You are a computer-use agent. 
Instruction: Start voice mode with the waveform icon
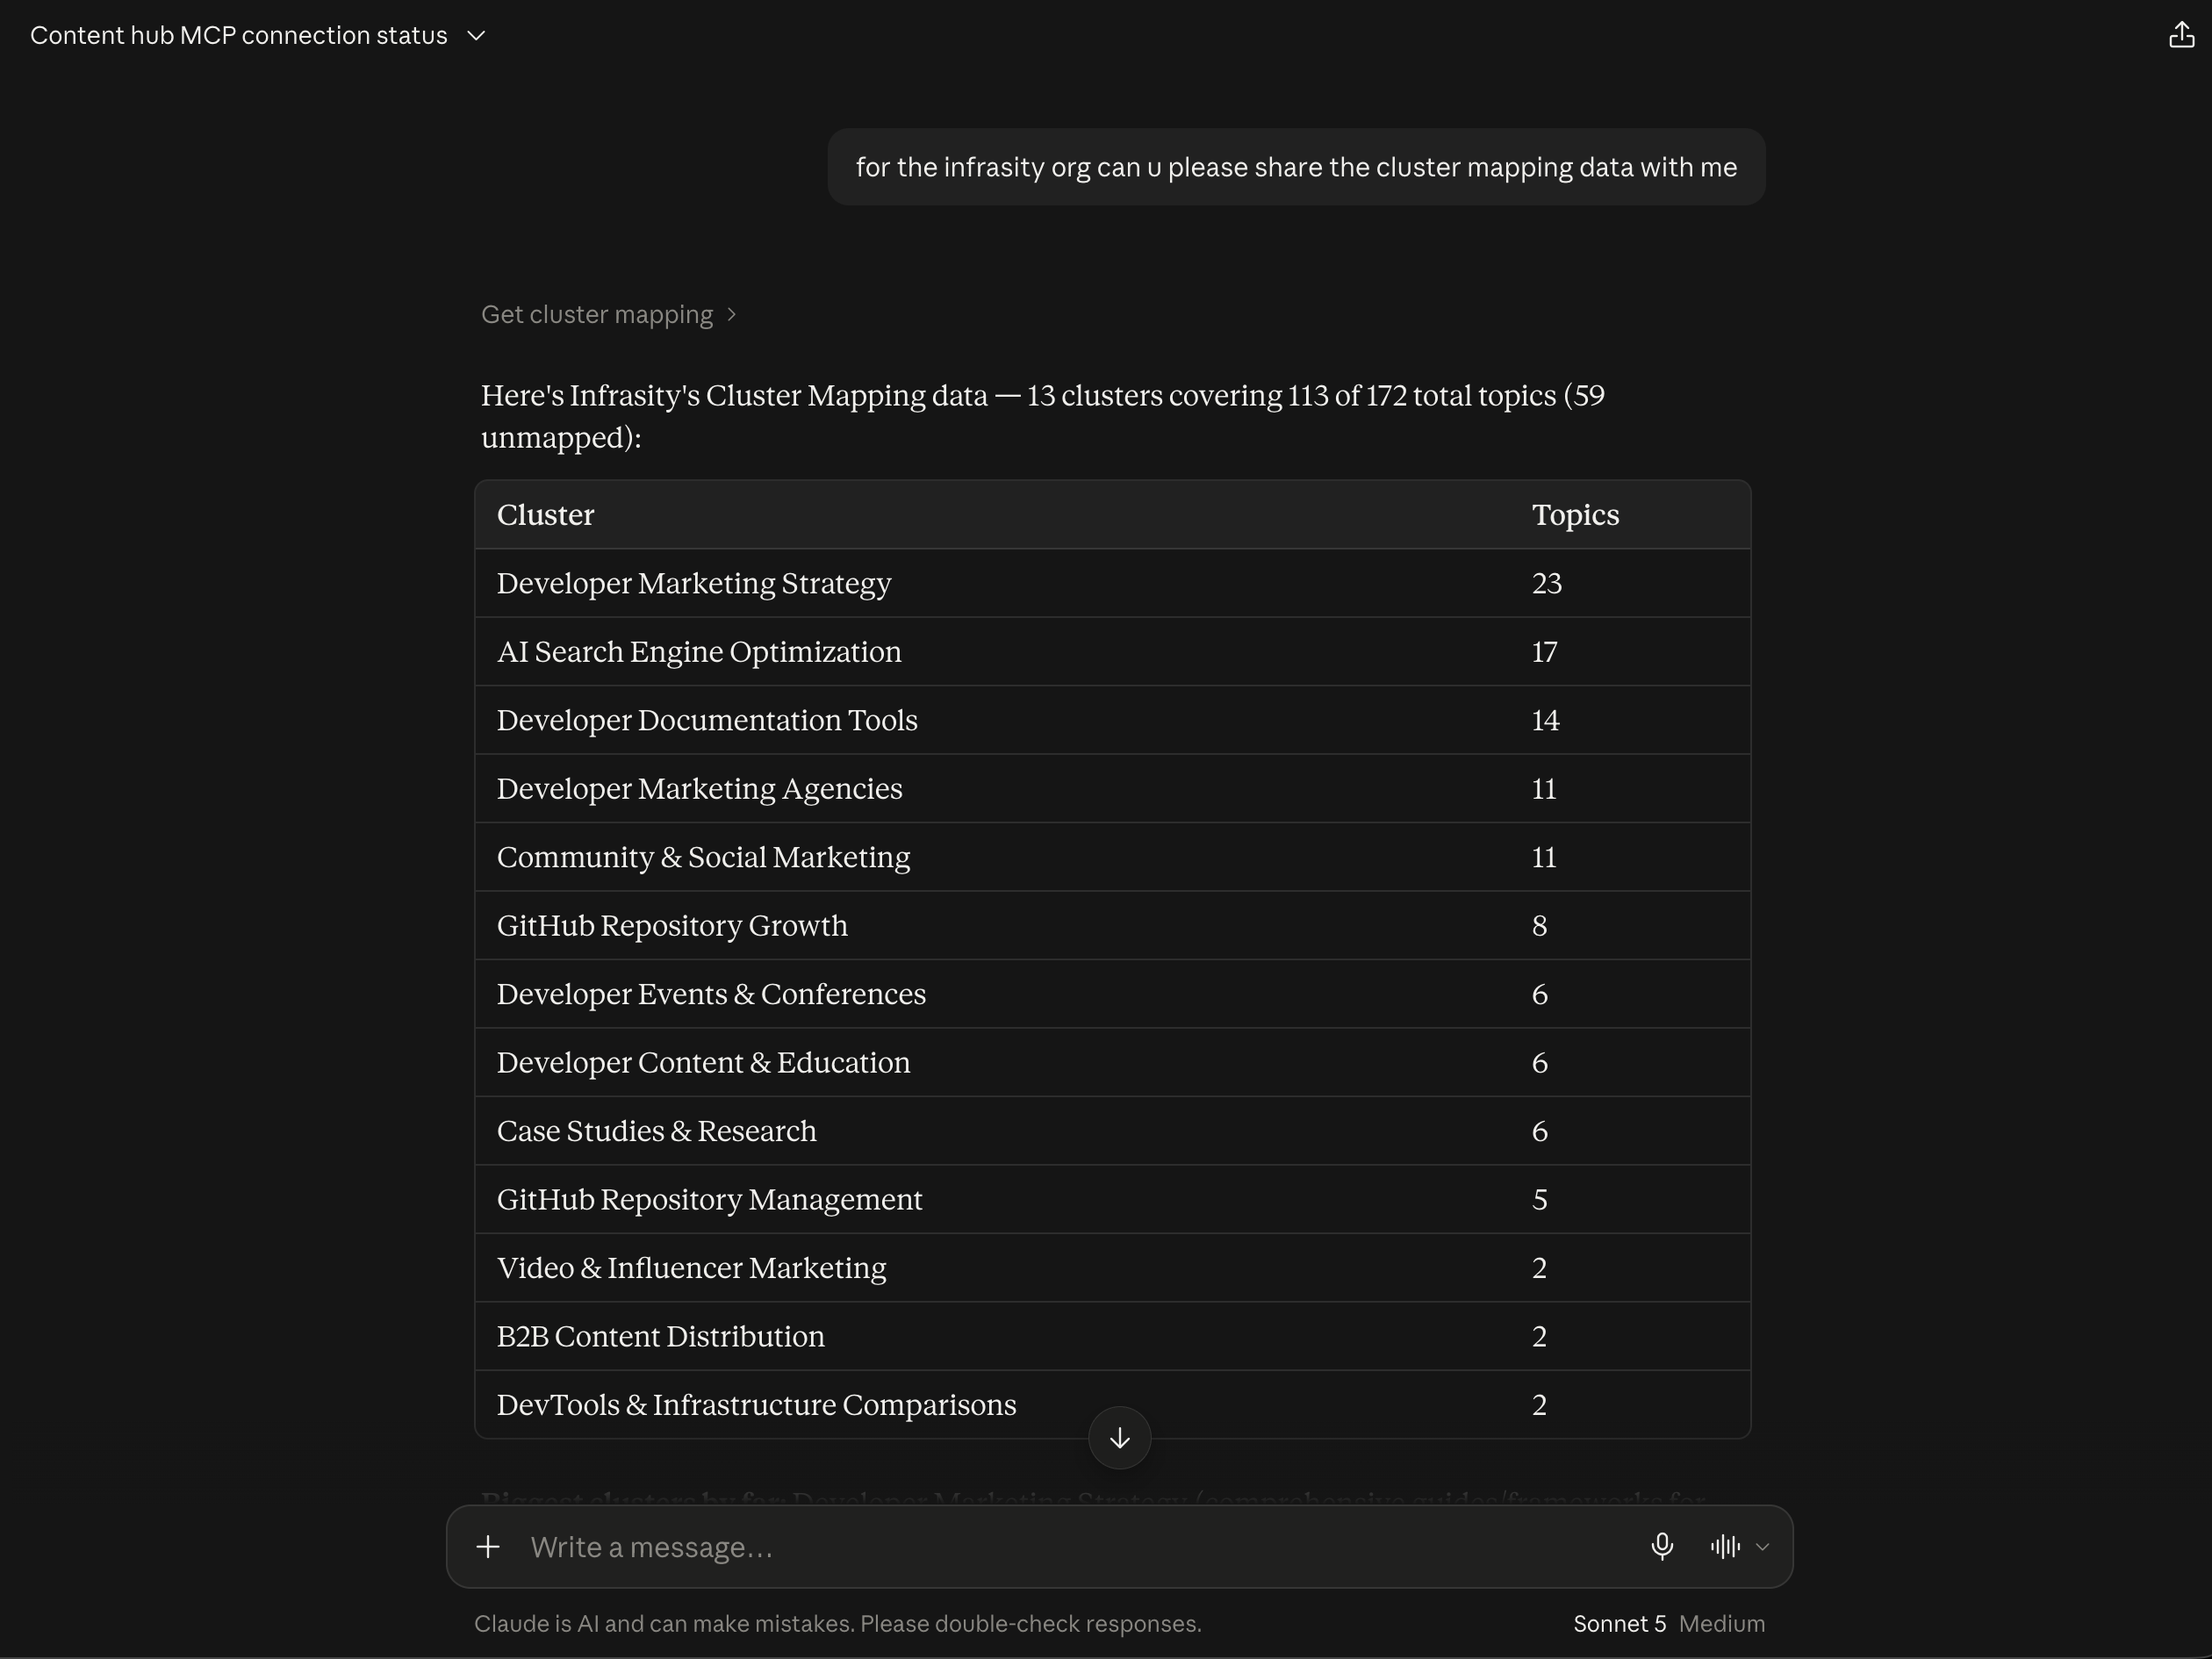pyautogui.click(x=1725, y=1546)
